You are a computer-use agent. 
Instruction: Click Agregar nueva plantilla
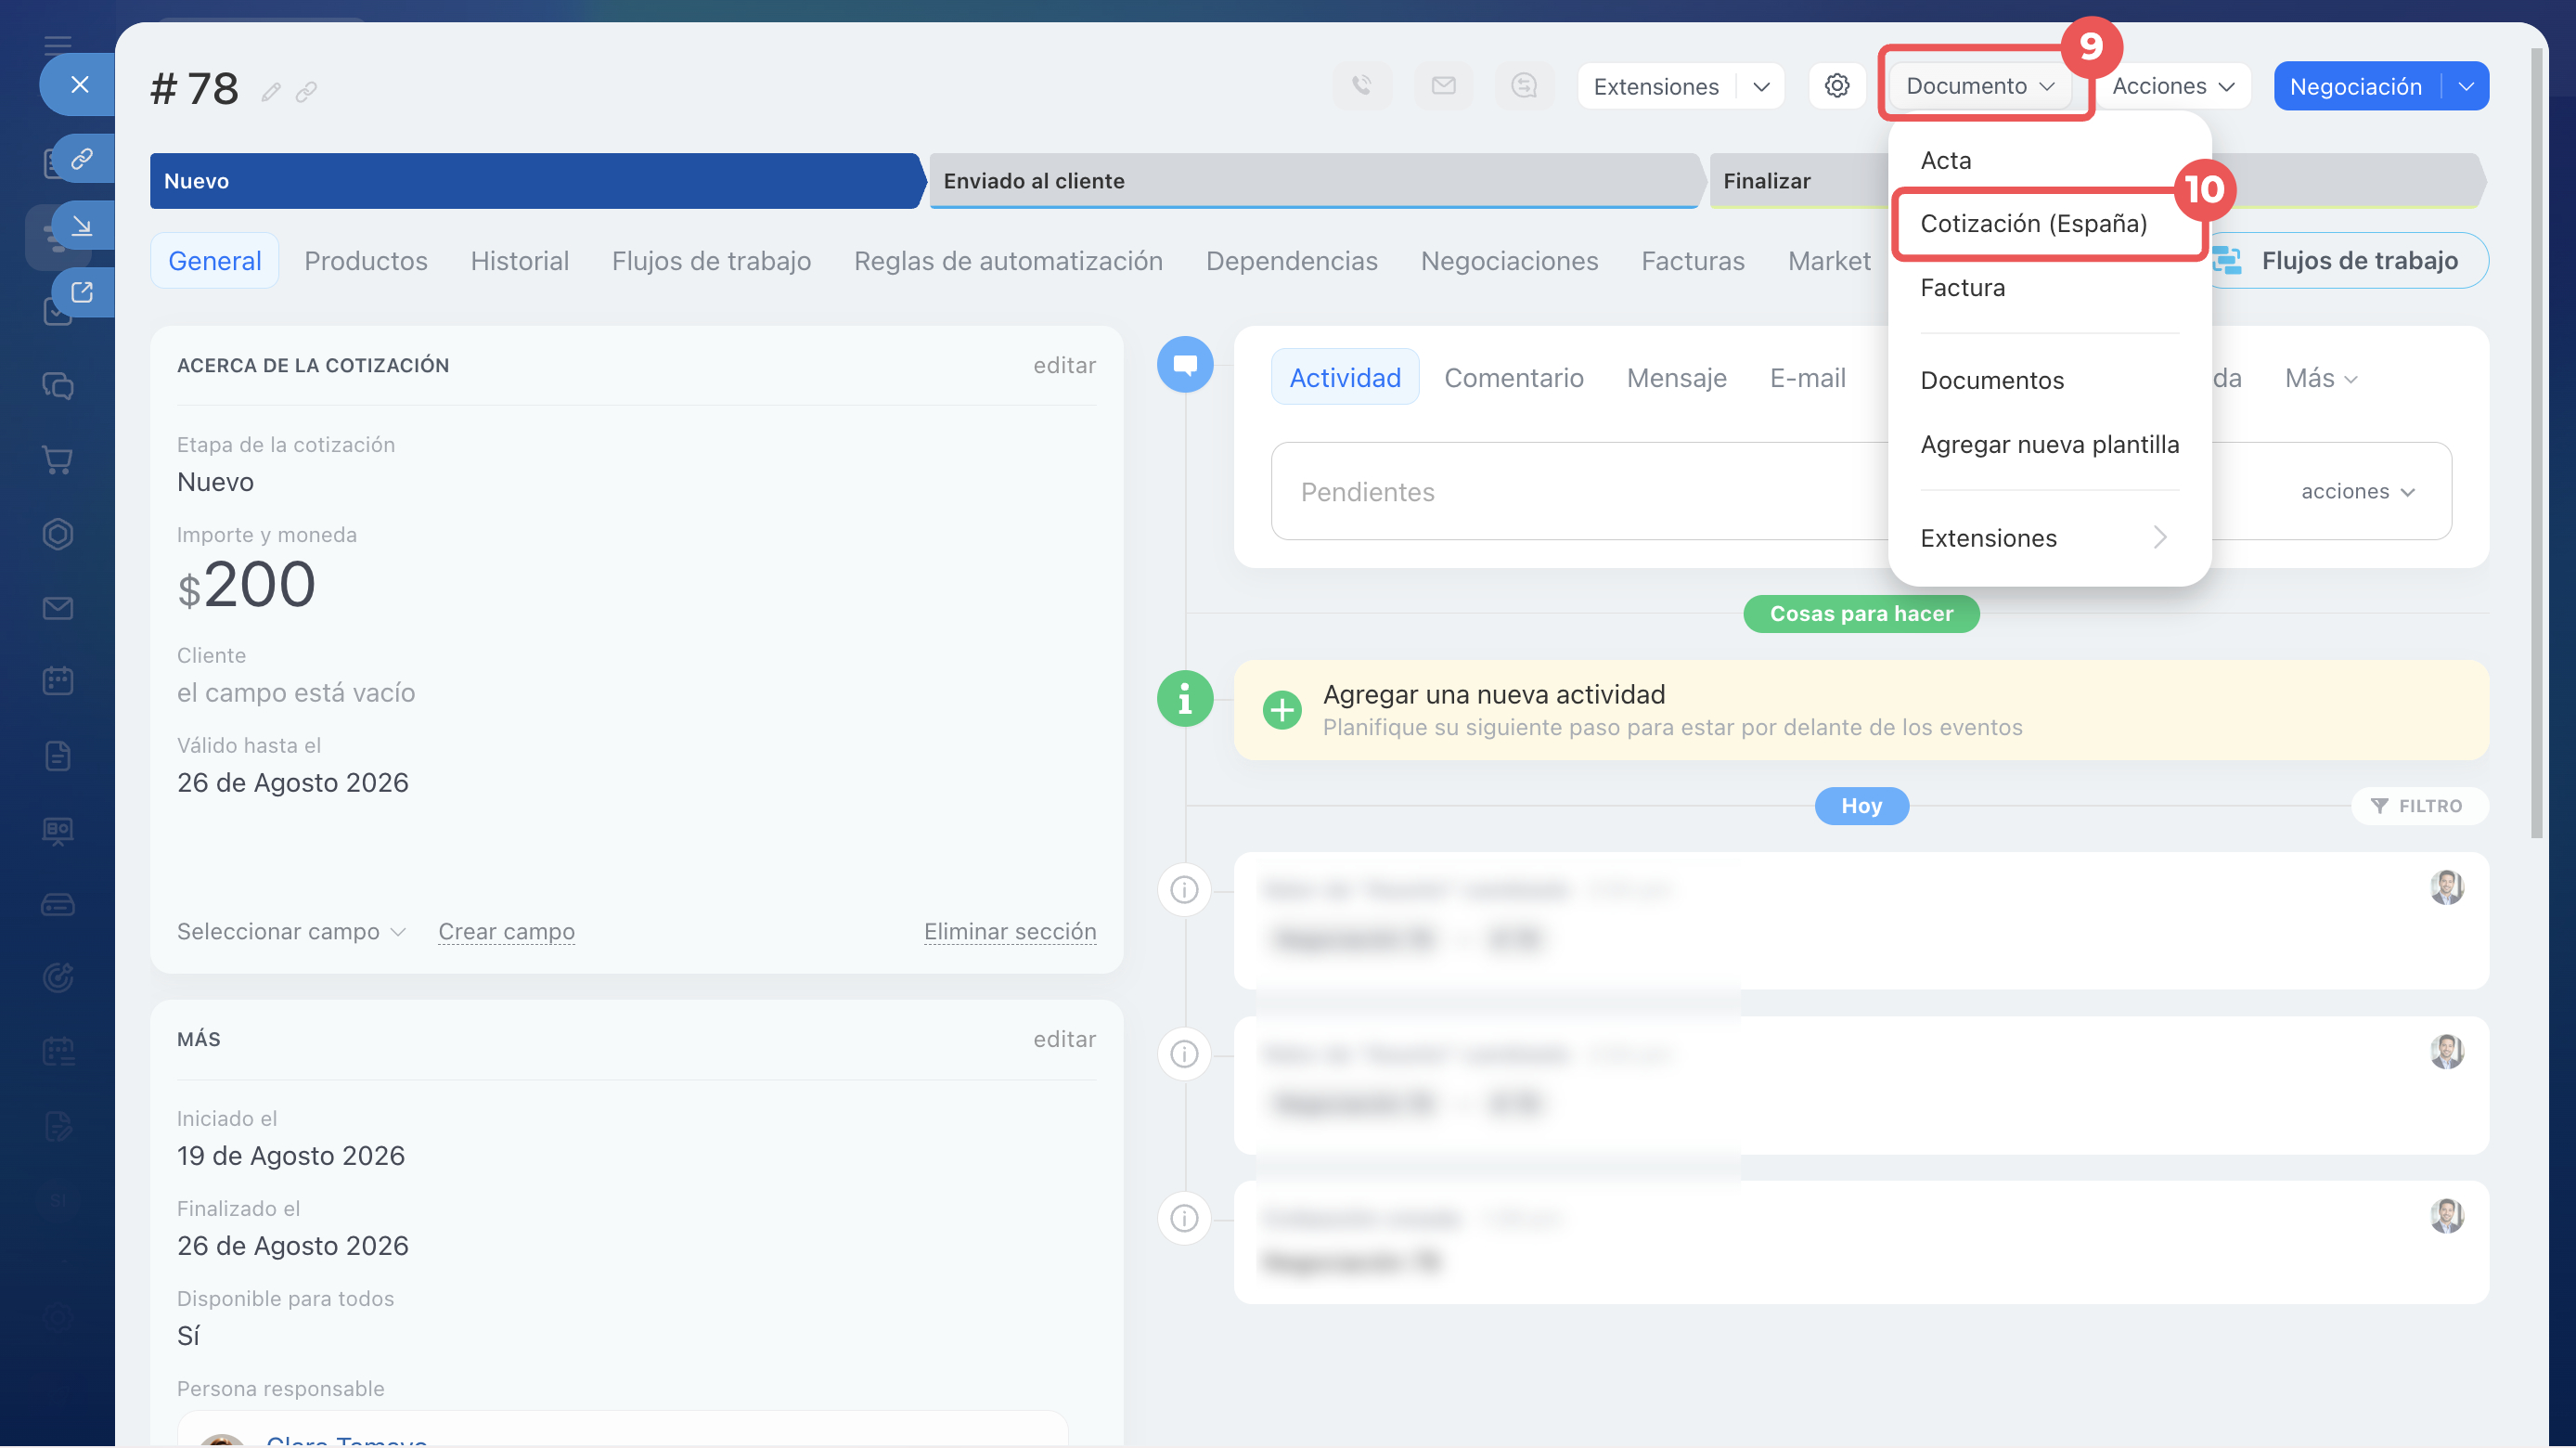click(2050, 444)
